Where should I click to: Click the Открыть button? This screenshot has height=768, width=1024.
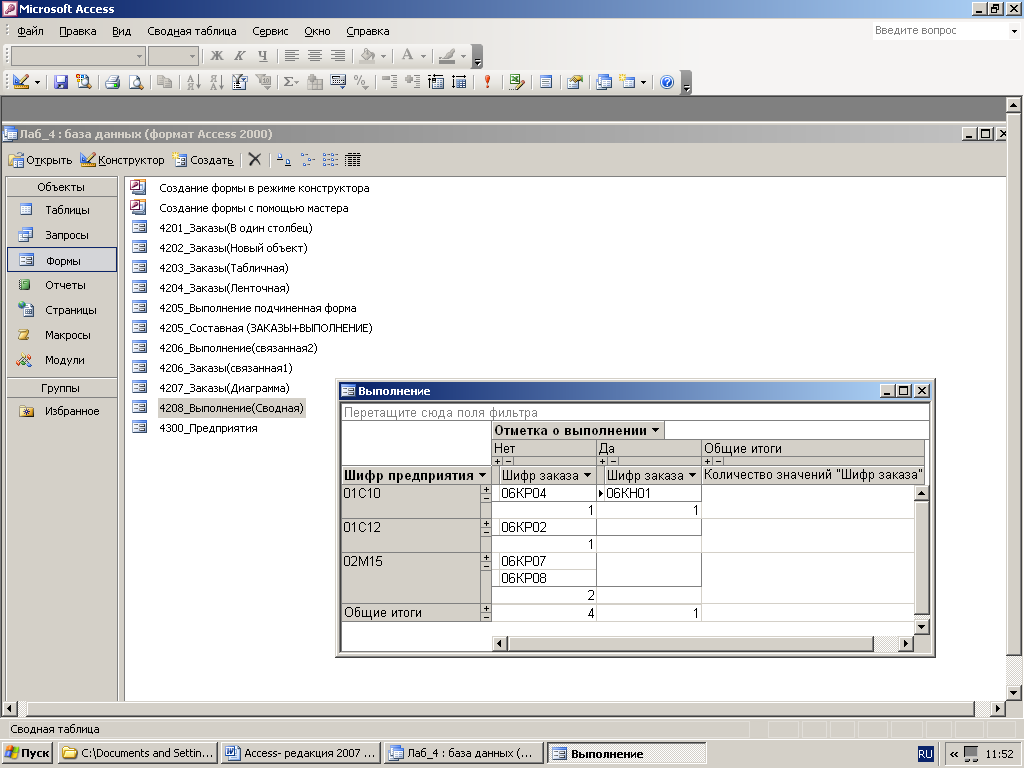coord(40,160)
